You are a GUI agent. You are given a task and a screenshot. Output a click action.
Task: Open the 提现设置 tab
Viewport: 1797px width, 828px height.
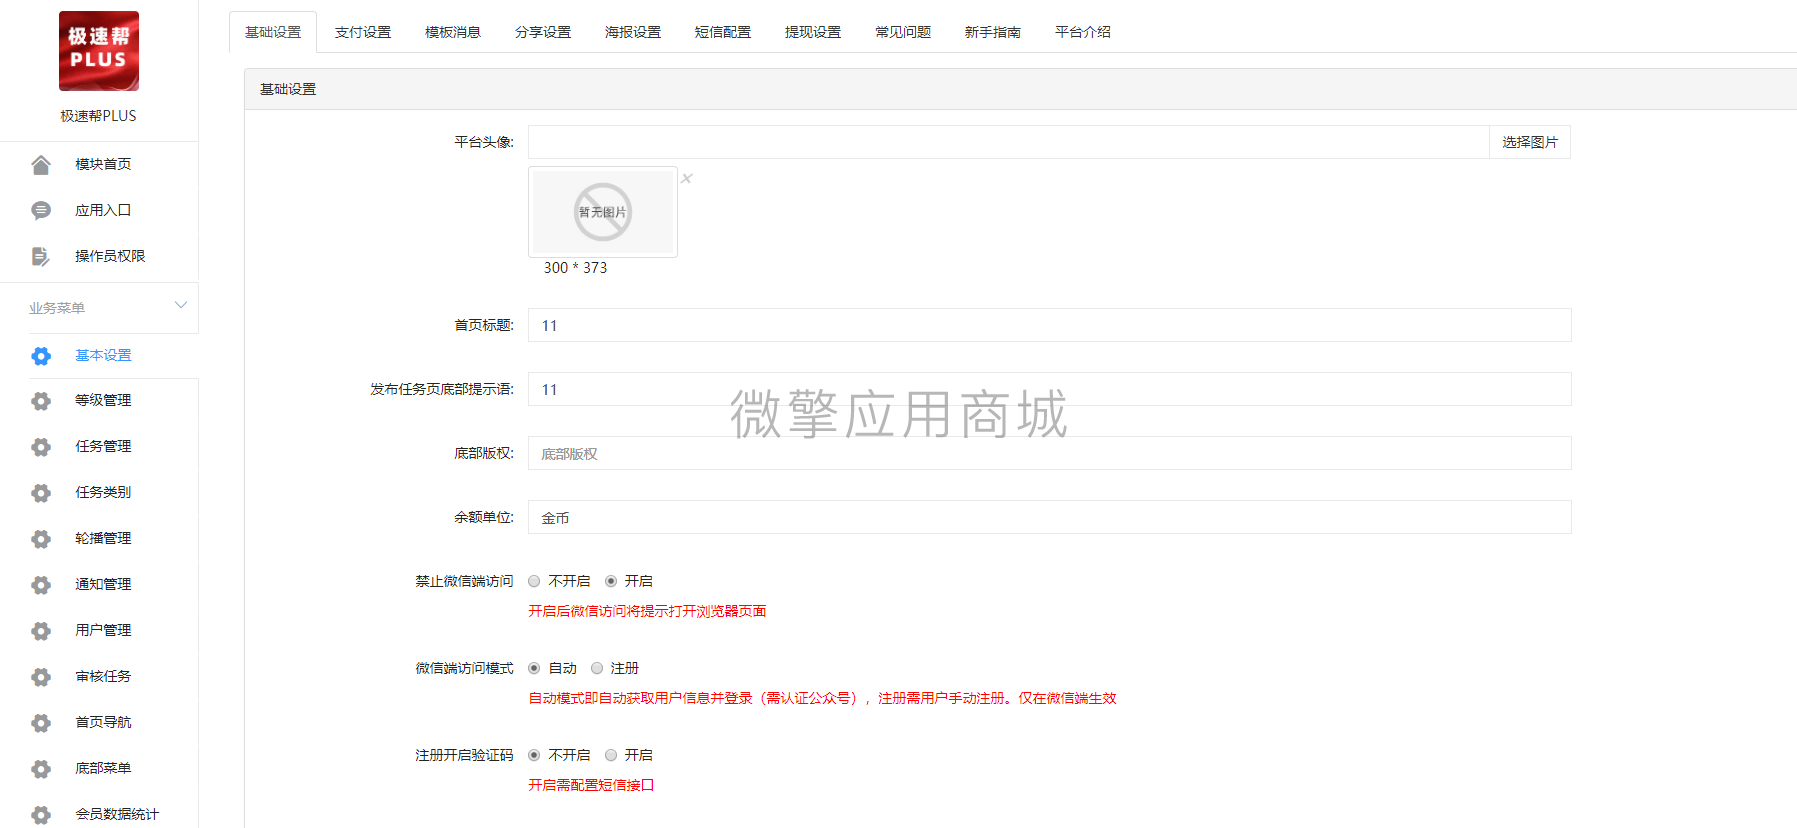(813, 32)
